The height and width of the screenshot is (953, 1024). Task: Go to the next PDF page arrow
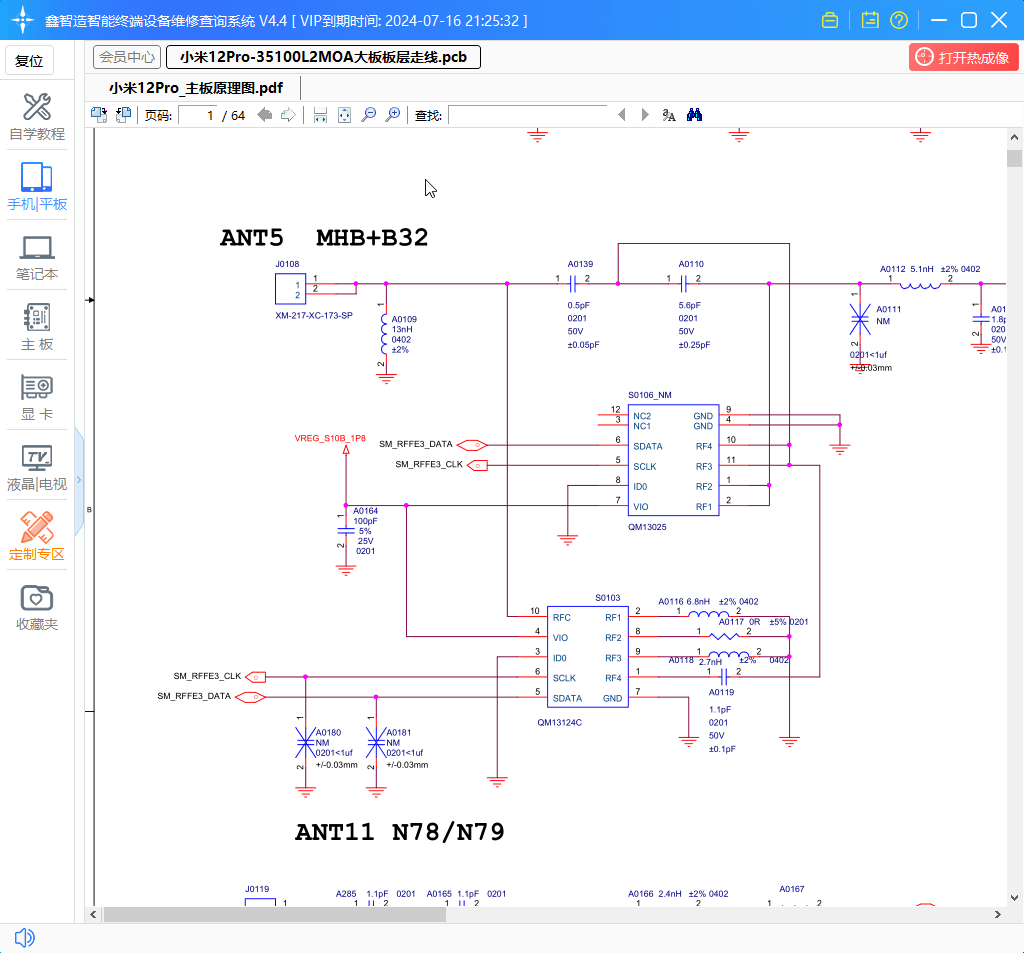click(288, 115)
